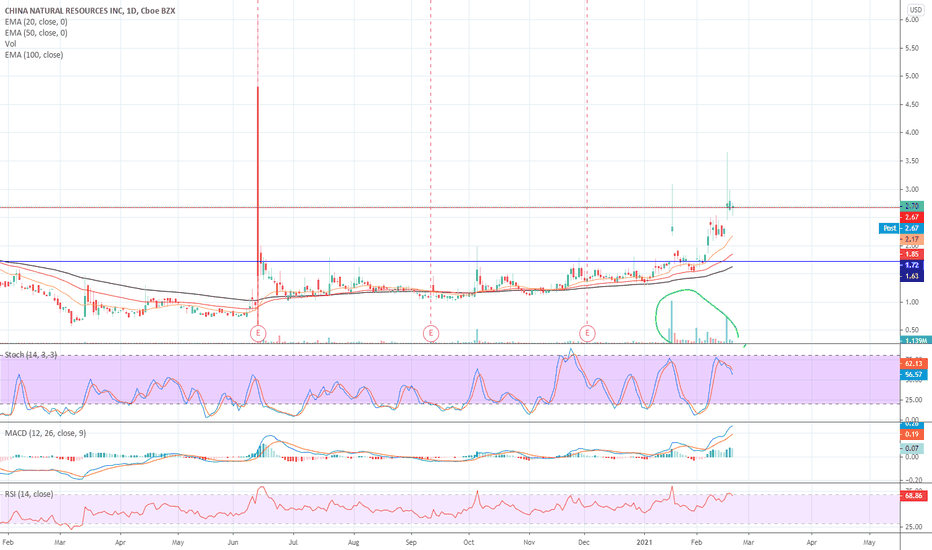Click the EMA (20, close, 0) indicator legend
This screenshot has height=550, width=932.
click(36, 22)
